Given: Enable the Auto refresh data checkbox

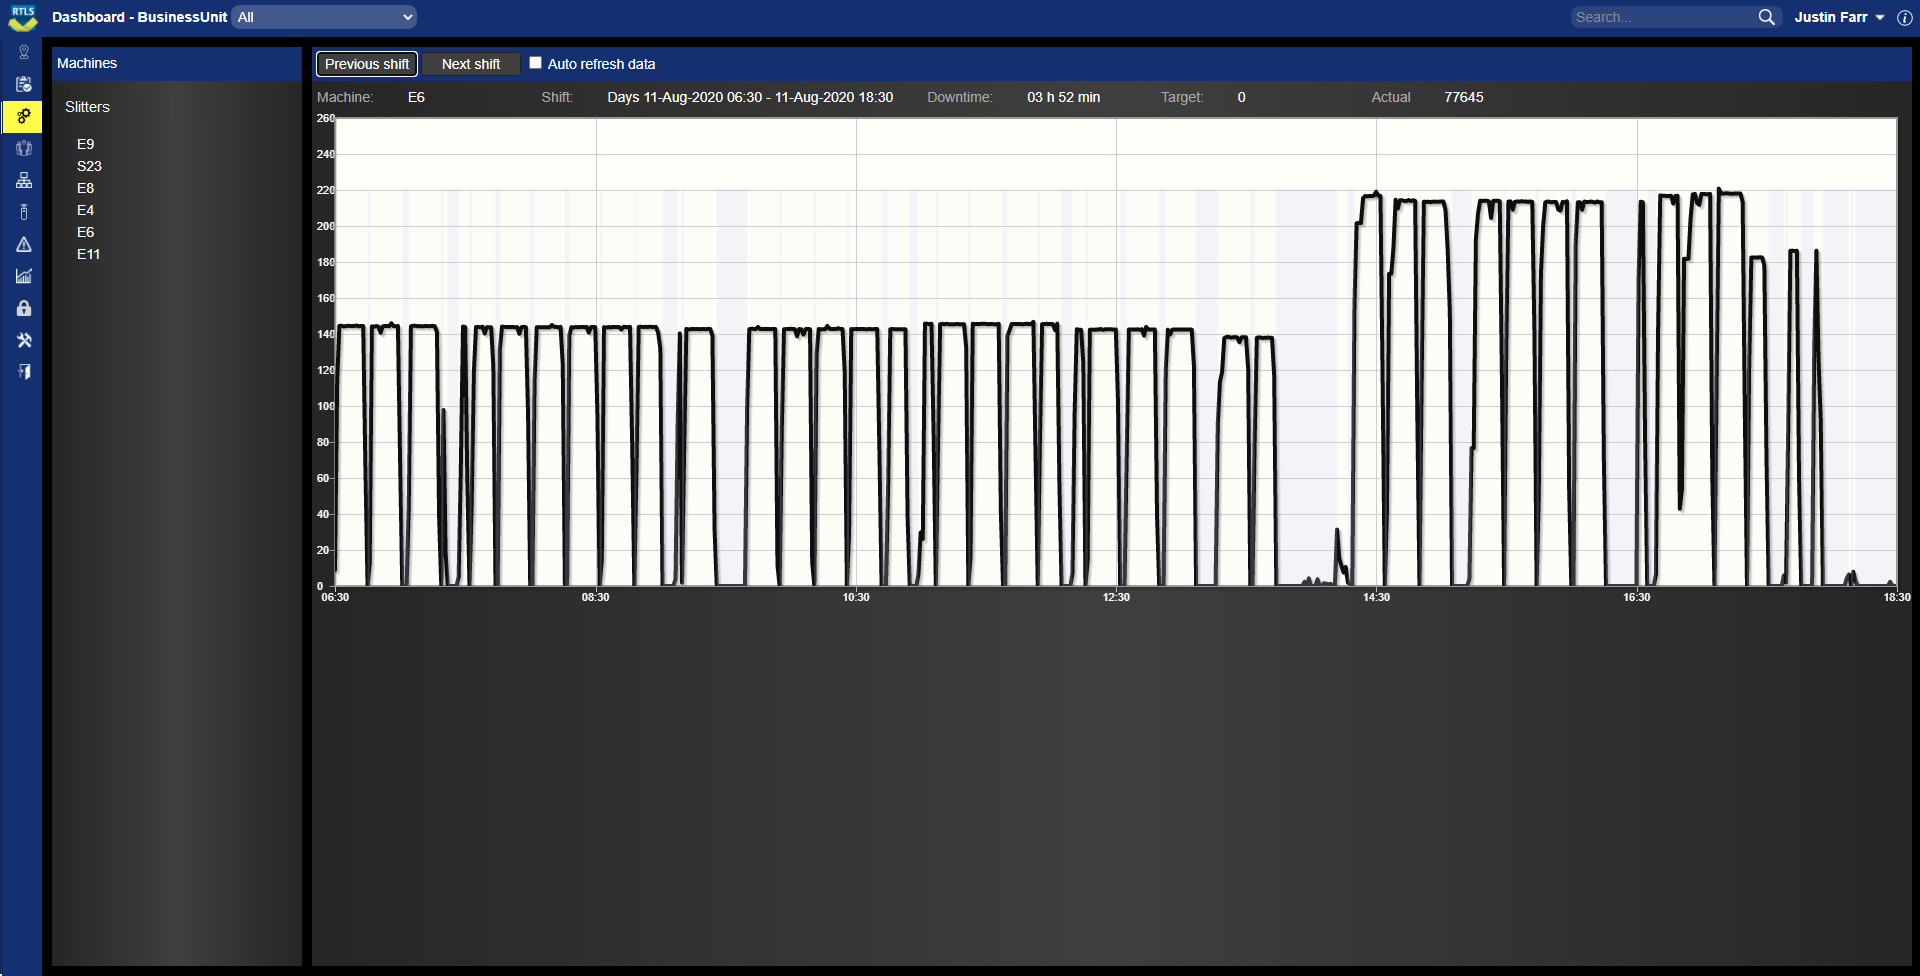Looking at the screenshot, I should [x=536, y=63].
